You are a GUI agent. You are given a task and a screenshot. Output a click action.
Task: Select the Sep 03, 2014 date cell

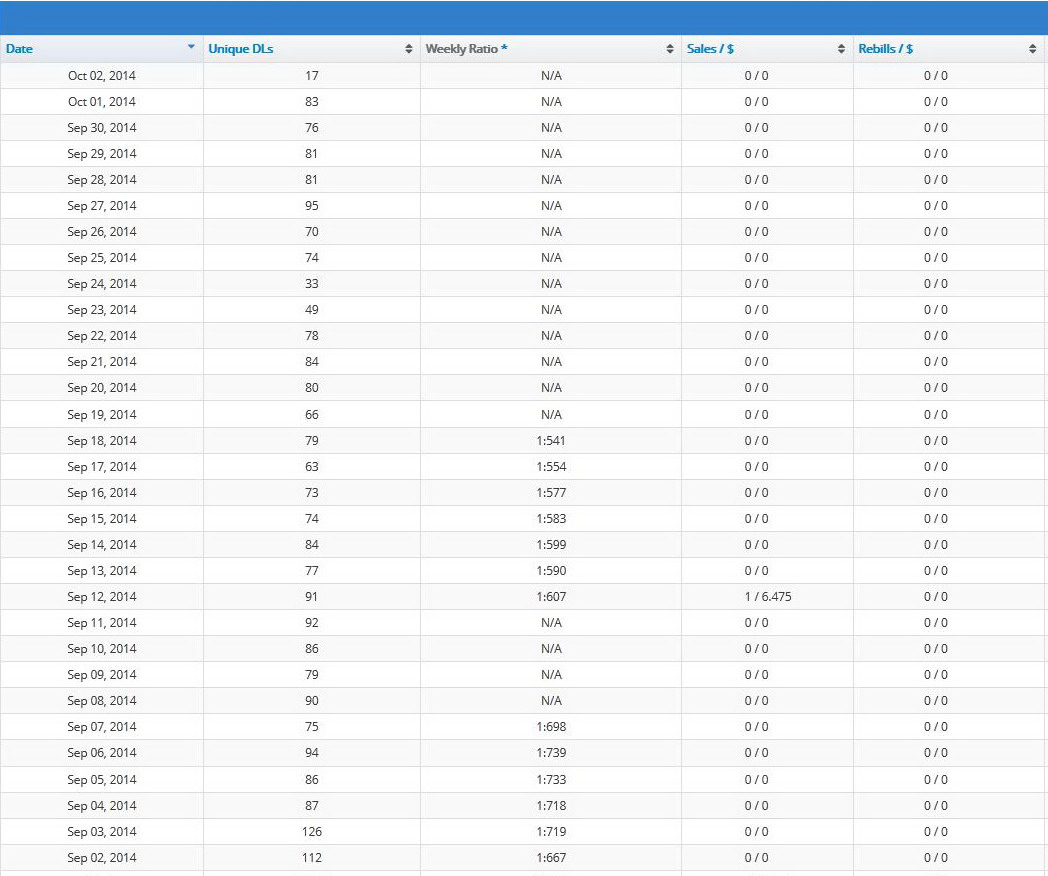(102, 832)
